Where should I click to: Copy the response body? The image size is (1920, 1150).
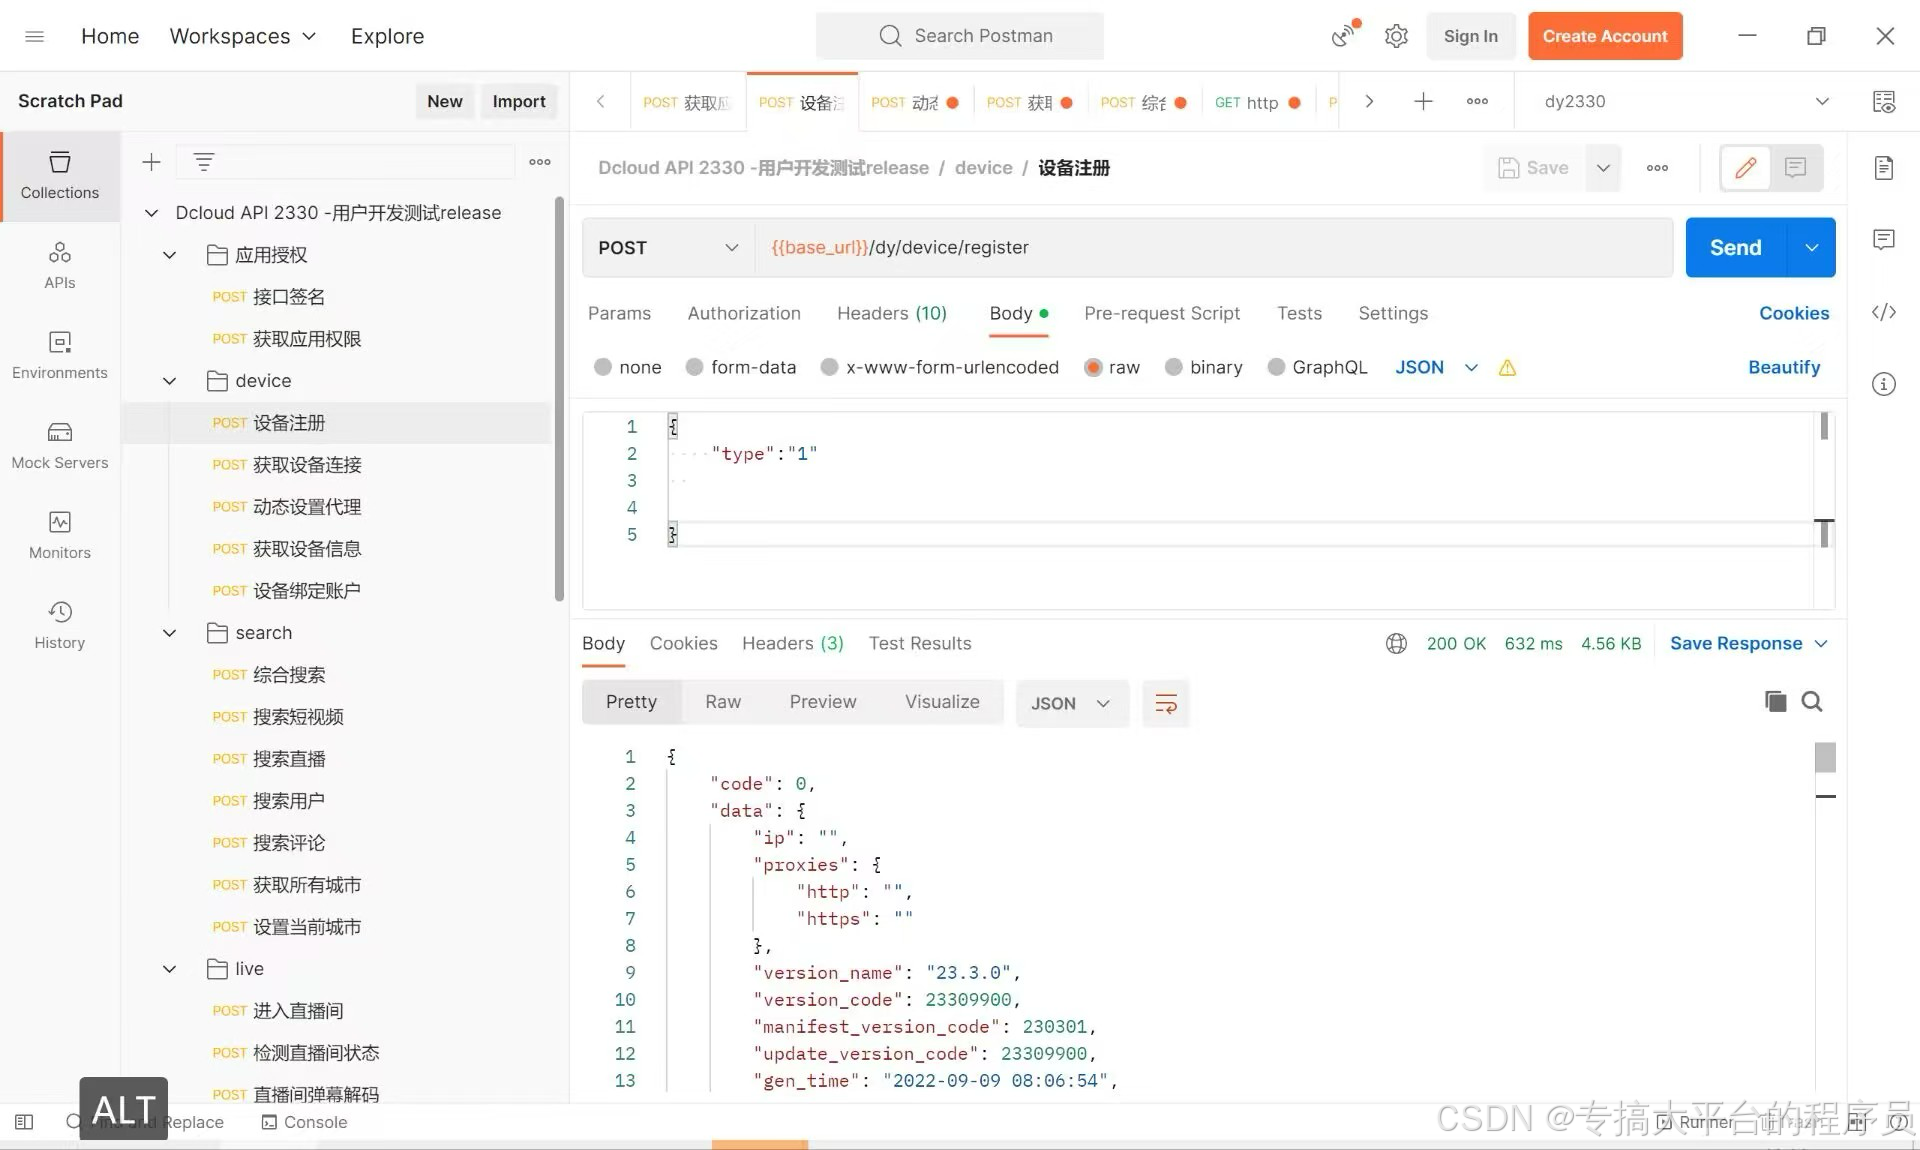point(1775,702)
